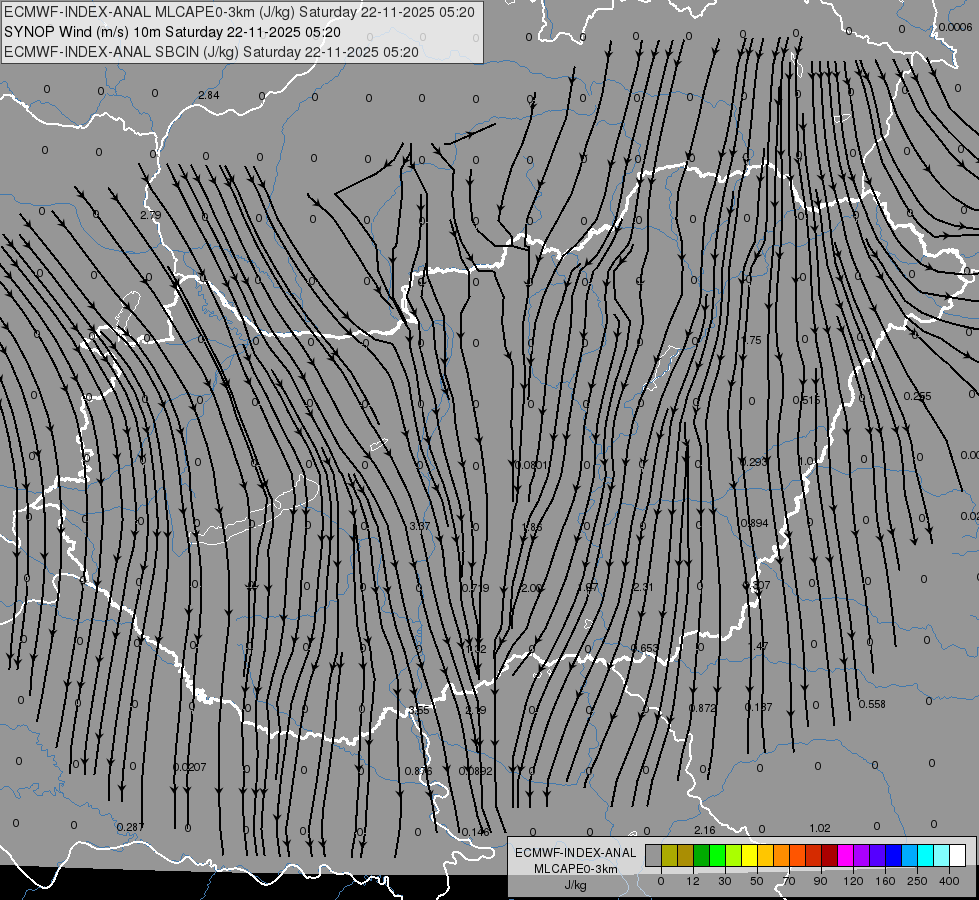Click the map value 0.0801
Image resolution: width=979 pixels, height=900 pixels.
pyautogui.click(x=531, y=465)
